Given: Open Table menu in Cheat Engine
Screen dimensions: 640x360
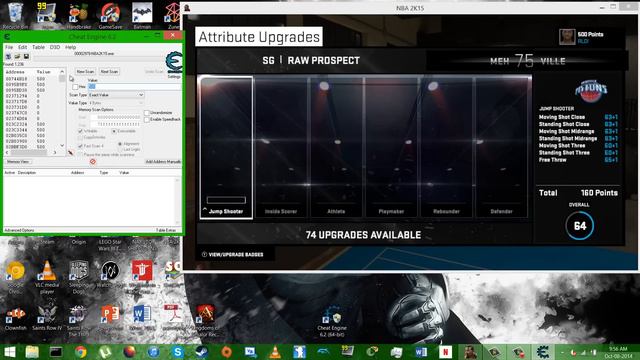Looking at the screenshot, I should point(38,47).
